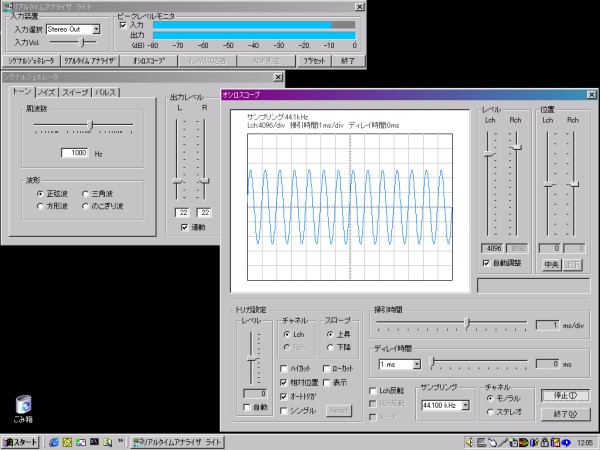
Task: Click the 終了 button in main window
Action: tap(348, 61)
